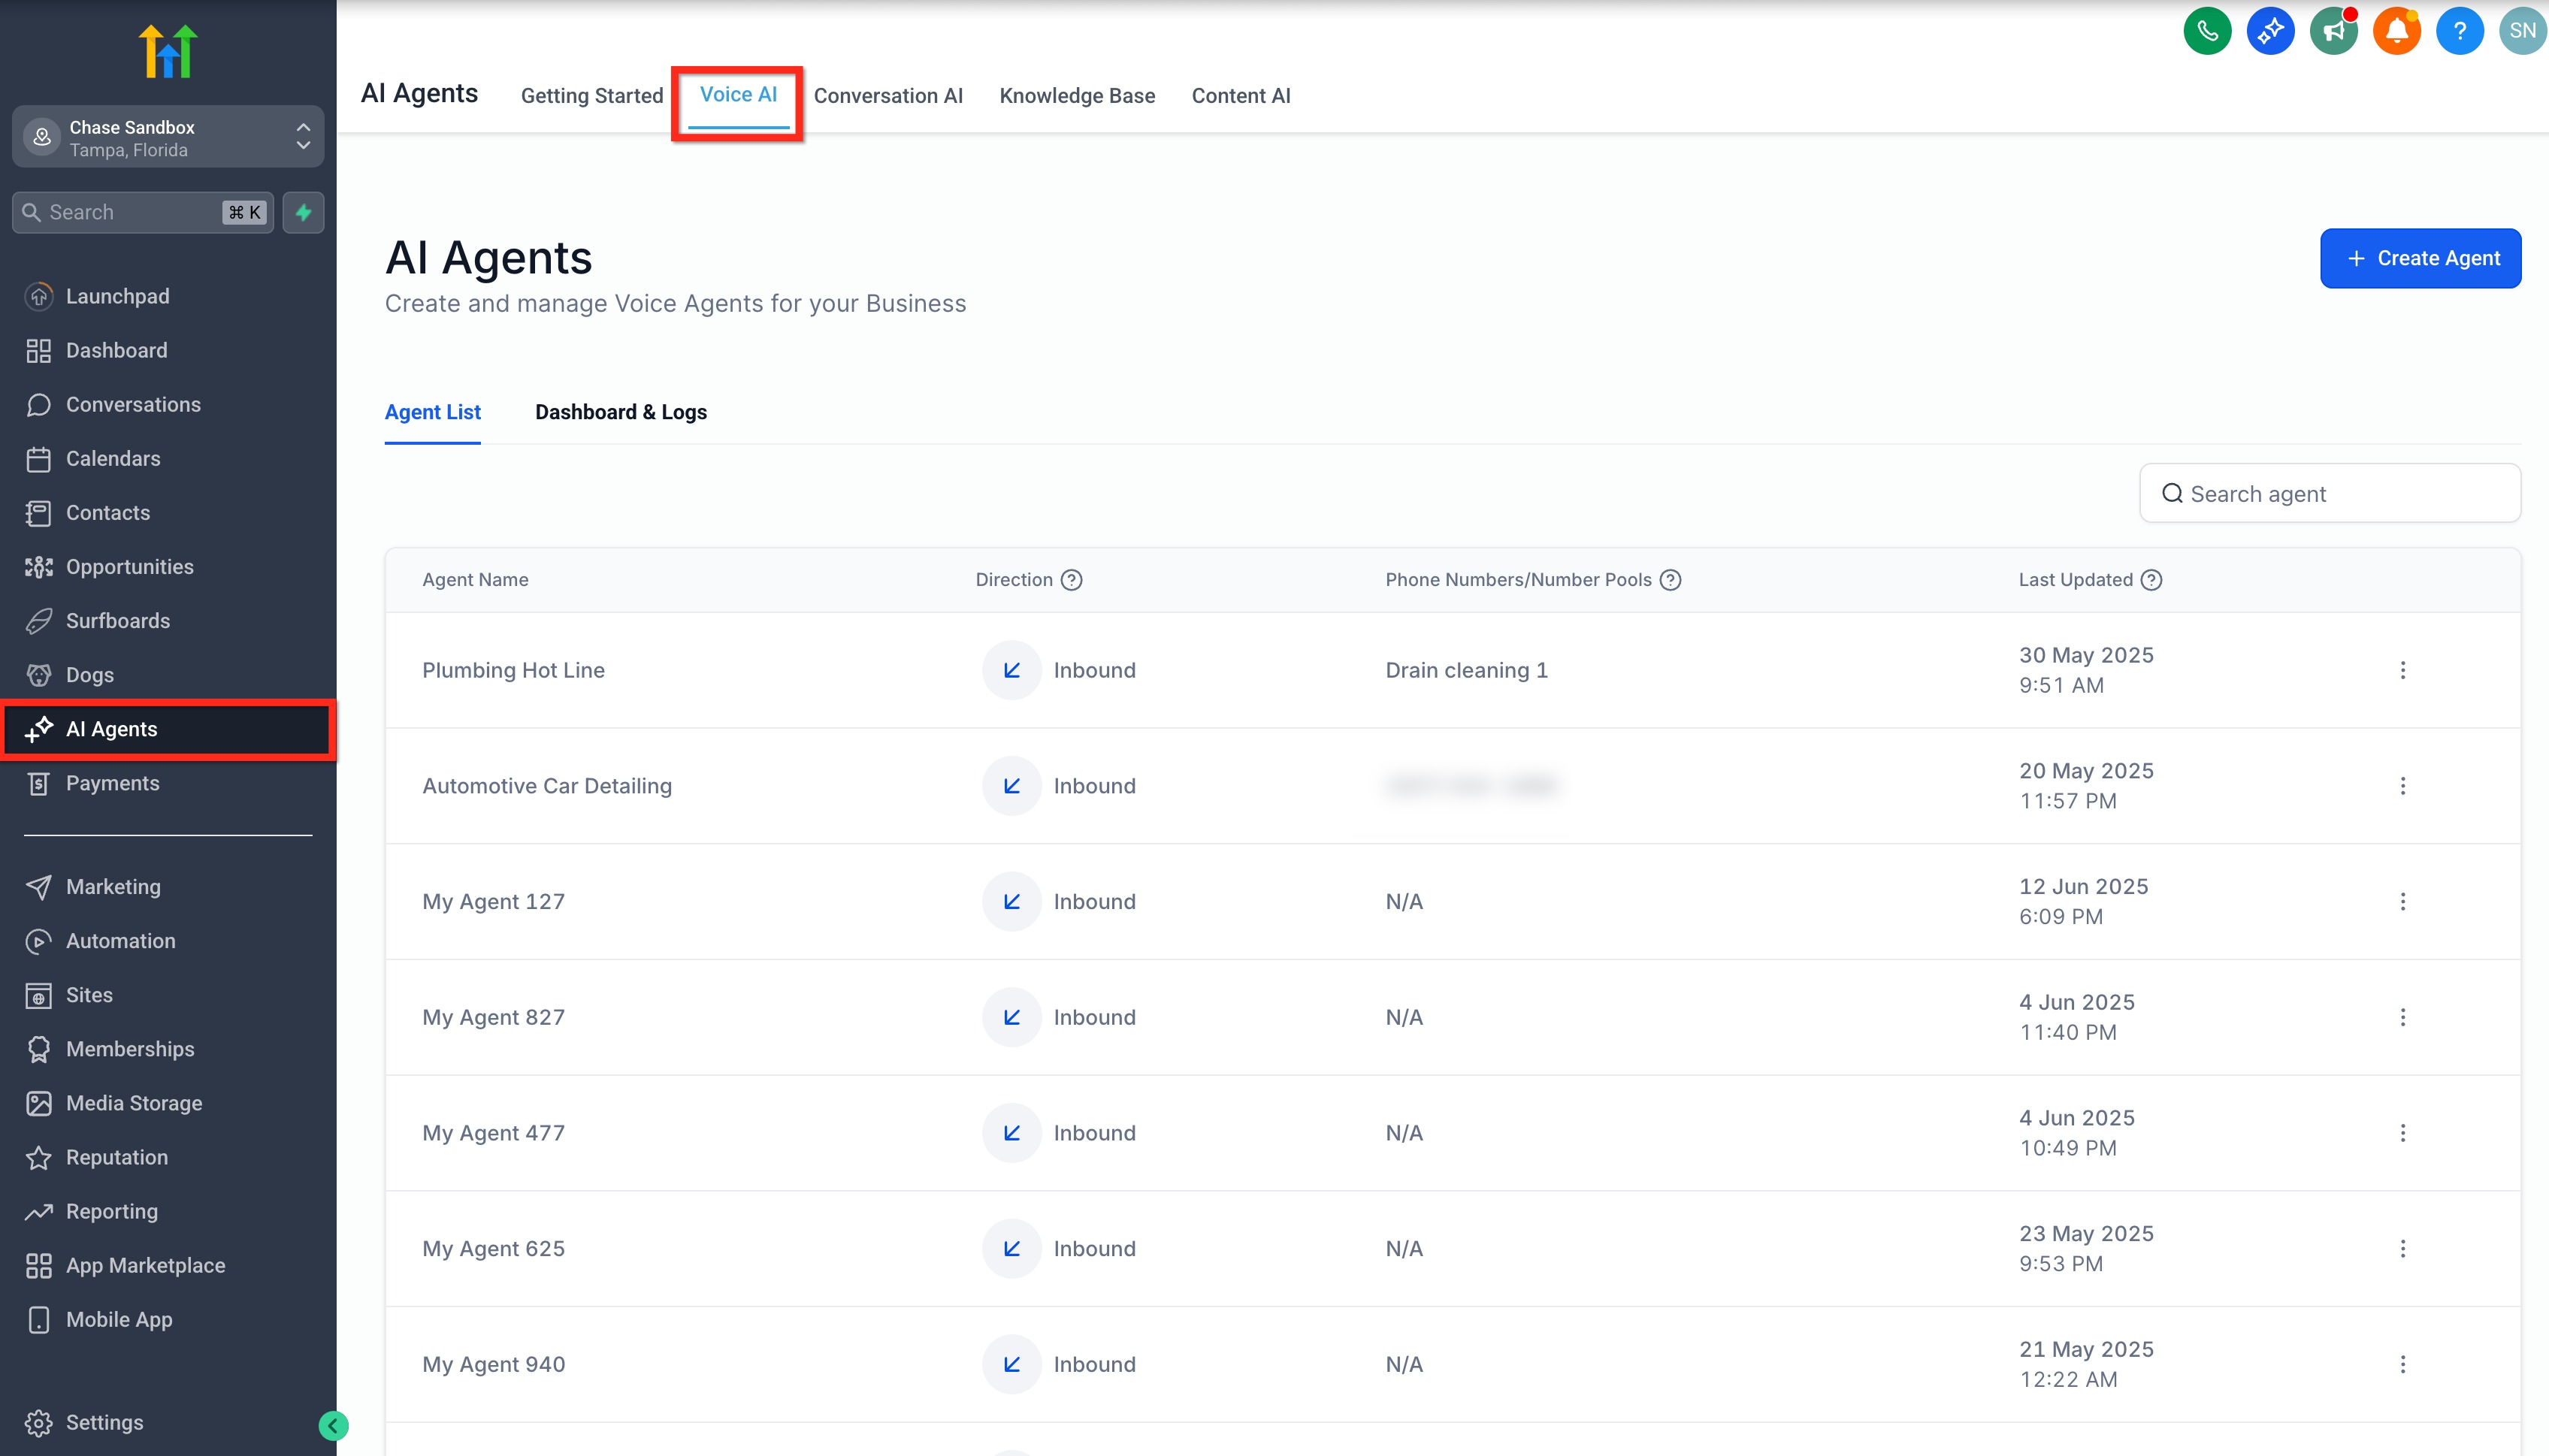Click the Direction column help icon
The image size is (2549, 1456).
1071,580
